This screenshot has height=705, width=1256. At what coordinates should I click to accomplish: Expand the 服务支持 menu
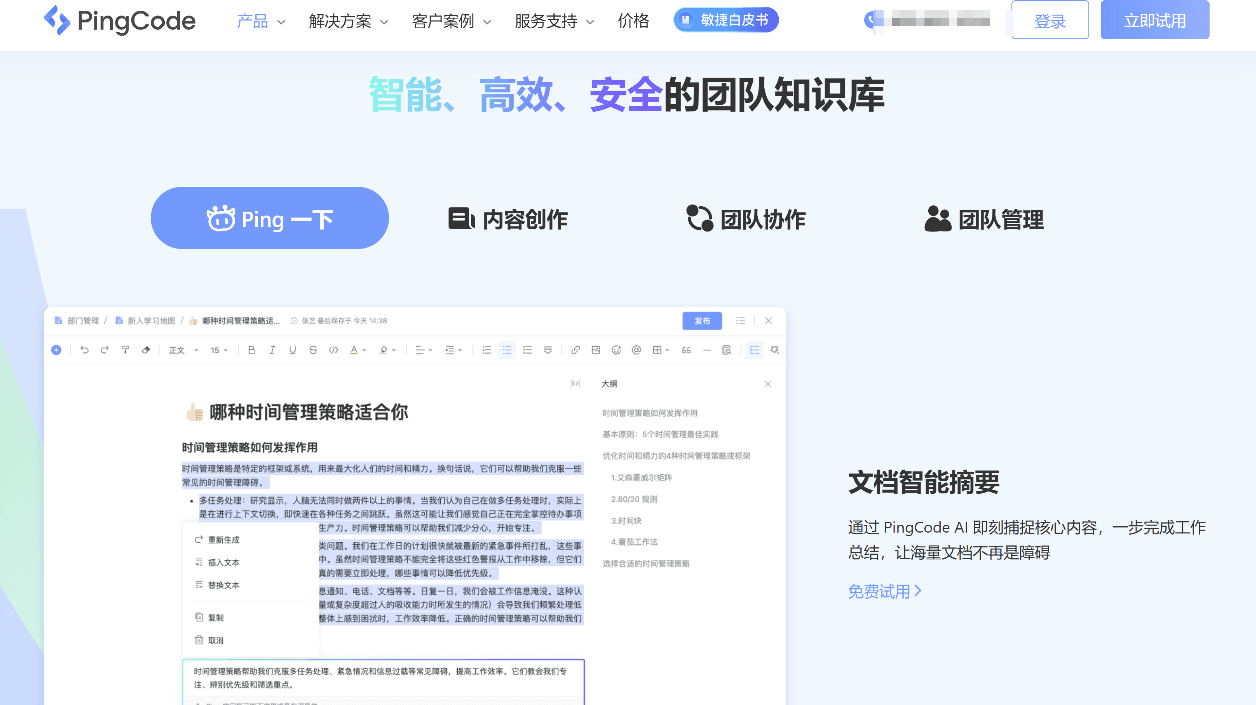[x=555, y=21]
